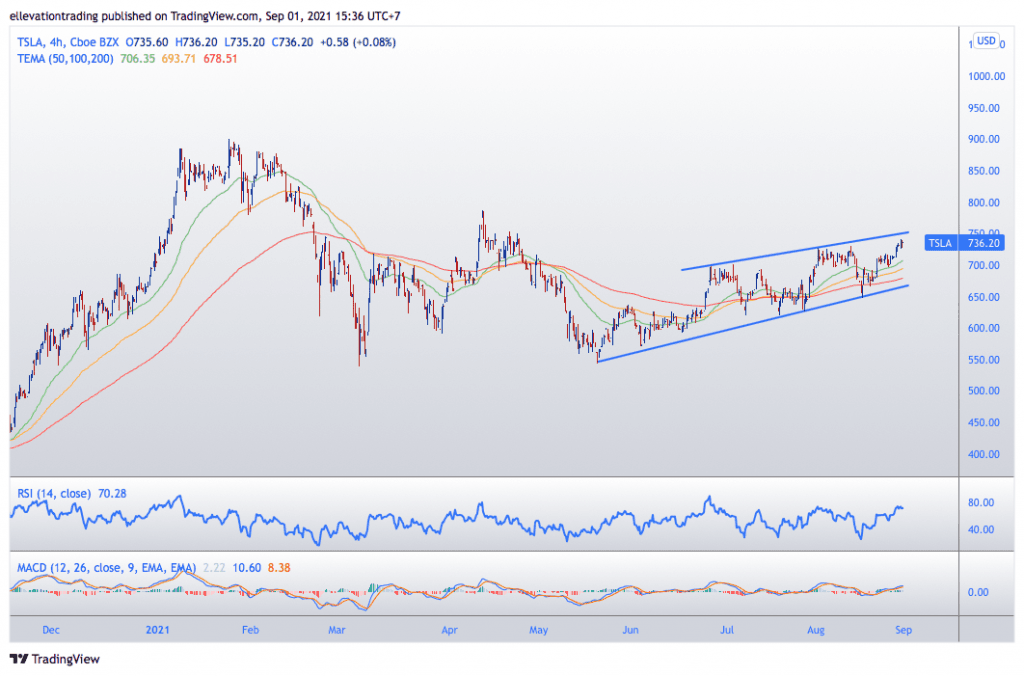Screen dimensions: 1024x676
Task: Click the 700.00 price axis label
Action: click(984, 265)
